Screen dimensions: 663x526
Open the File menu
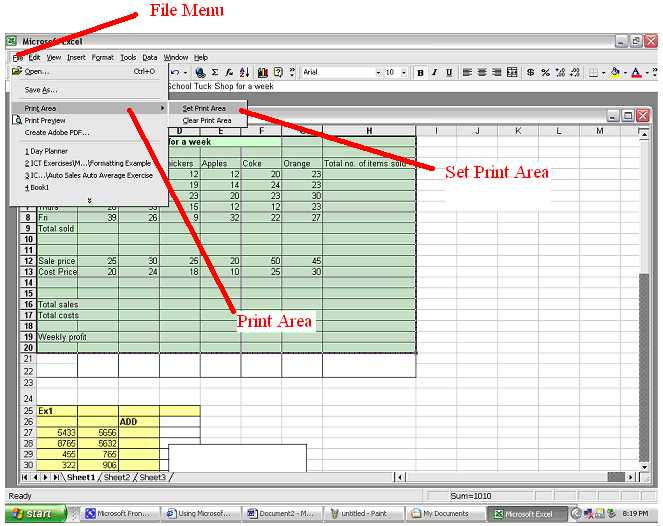18,58
